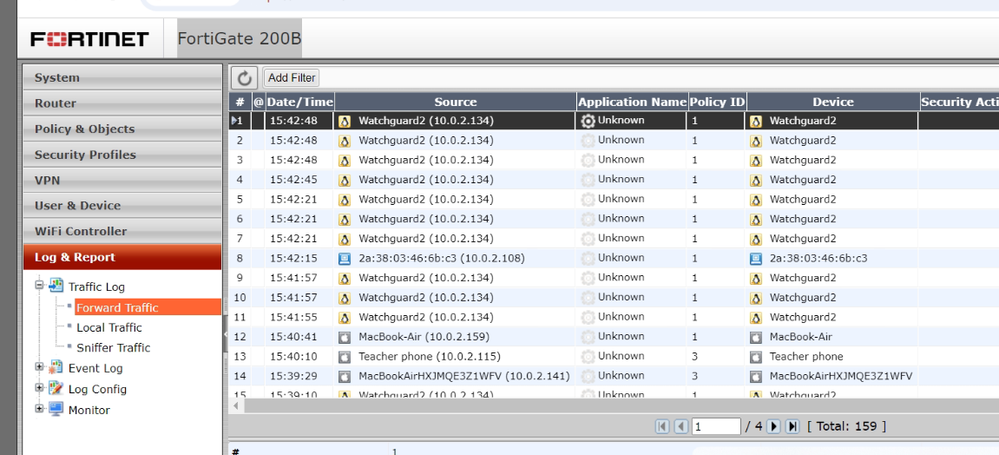This screenshot has height=455, width=999.
Task: Click the Traffic Log icon
Action: tap(57, 285)
